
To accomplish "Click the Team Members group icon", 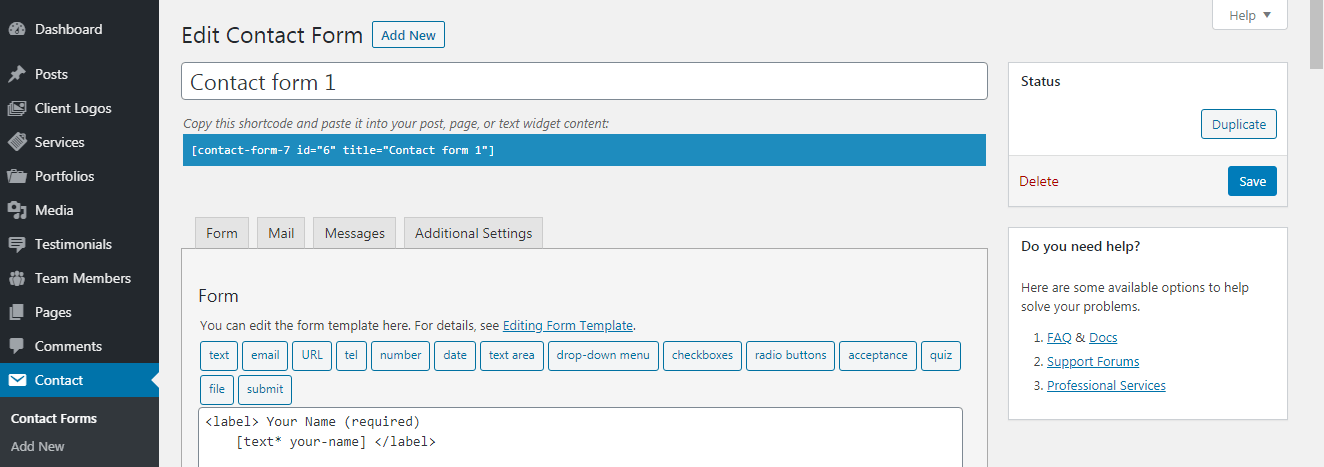I will click(x=17, y=279).
